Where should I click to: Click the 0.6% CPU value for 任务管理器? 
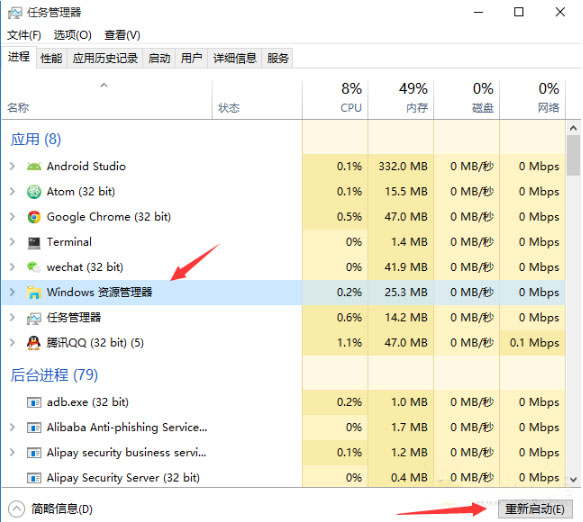(349, 318)
